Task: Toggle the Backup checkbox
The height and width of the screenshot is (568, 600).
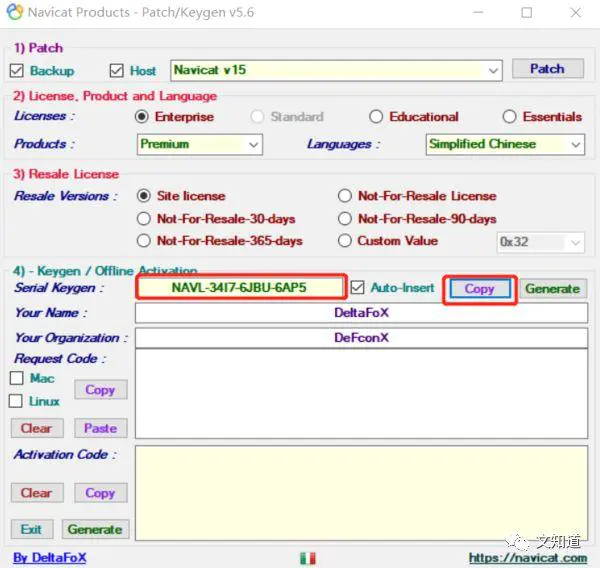Action: 16,71
